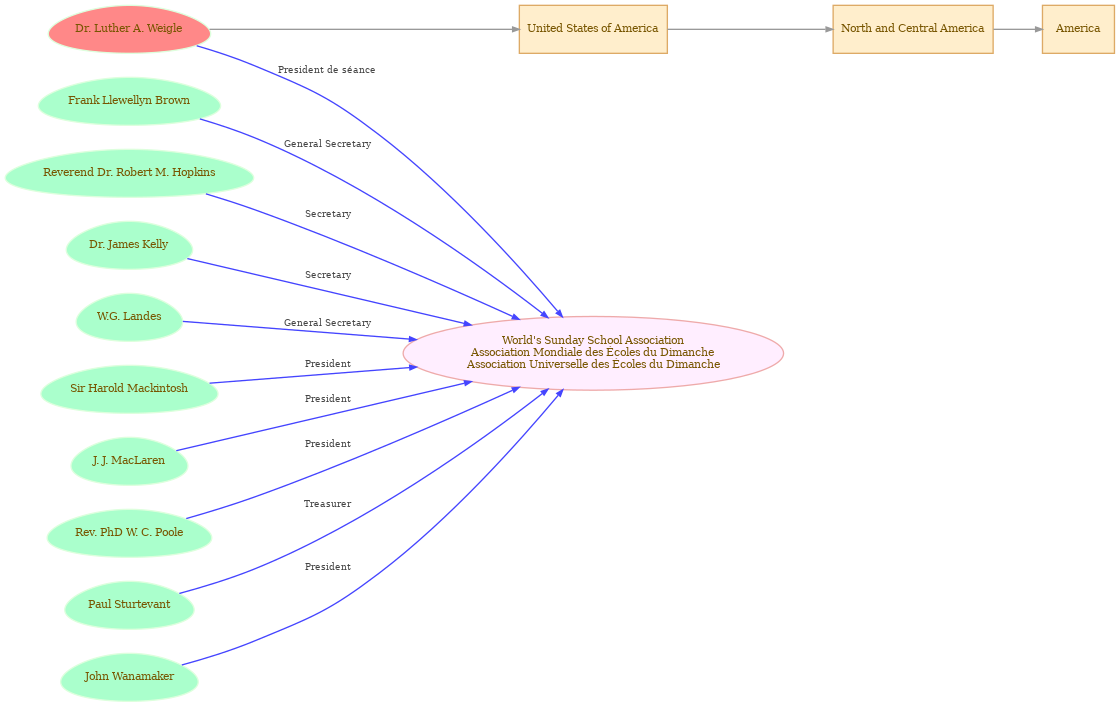Click the Dr. James Kelly node
1120x707 pixels.
point(129,246)
